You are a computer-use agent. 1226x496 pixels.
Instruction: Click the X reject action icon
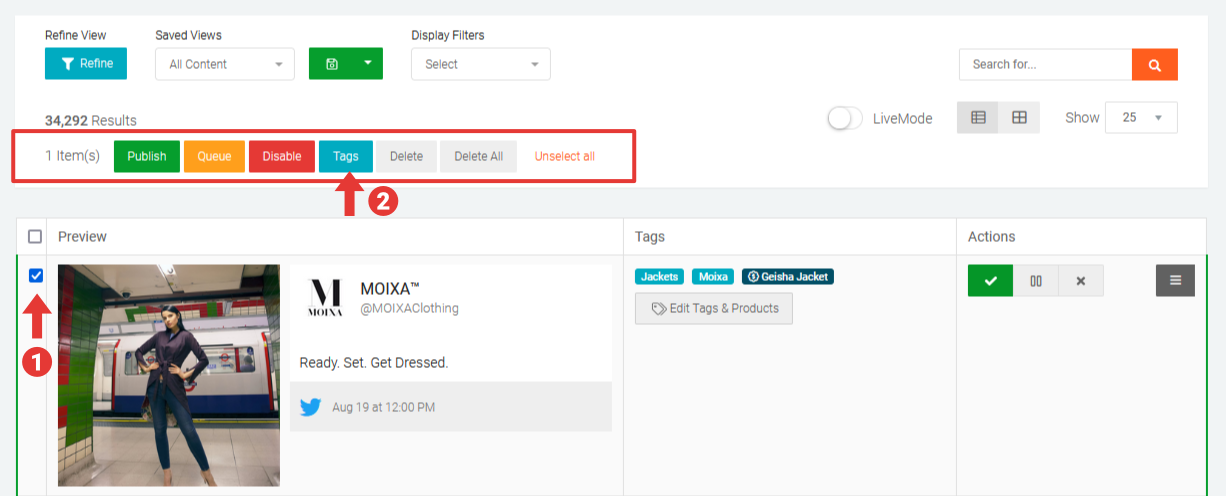1080,281
